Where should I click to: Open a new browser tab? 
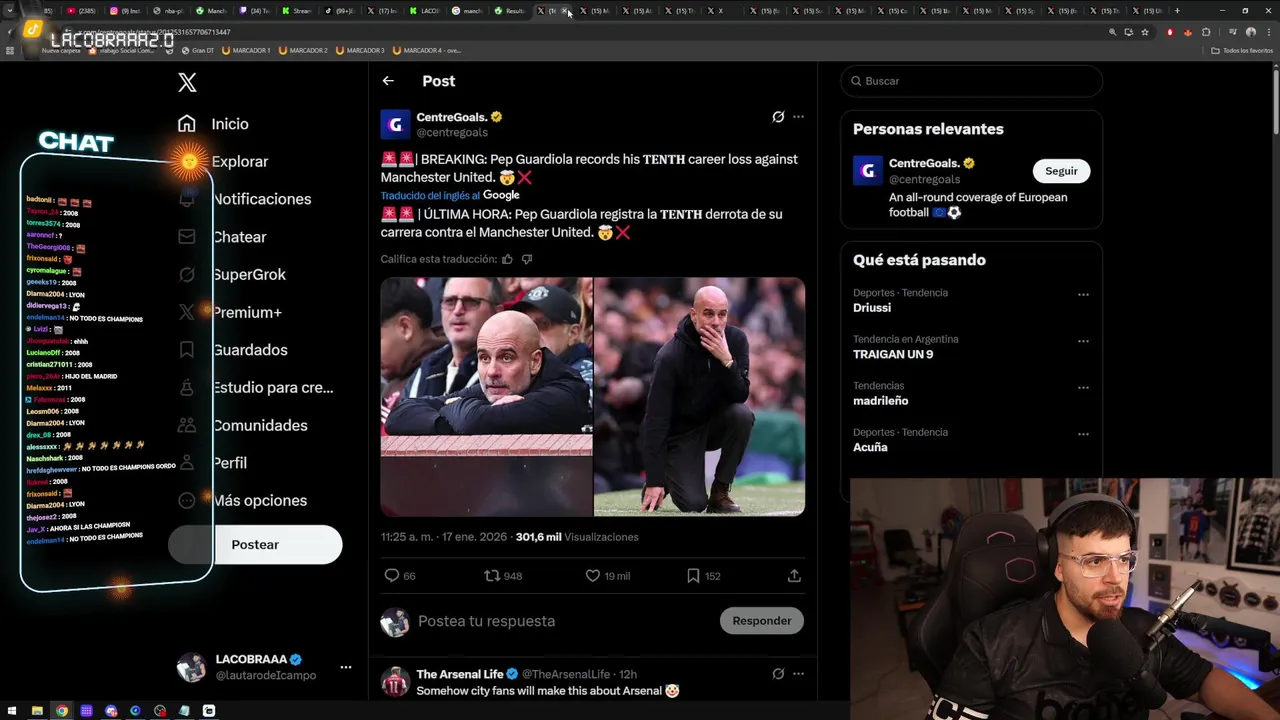(1177, 11)
